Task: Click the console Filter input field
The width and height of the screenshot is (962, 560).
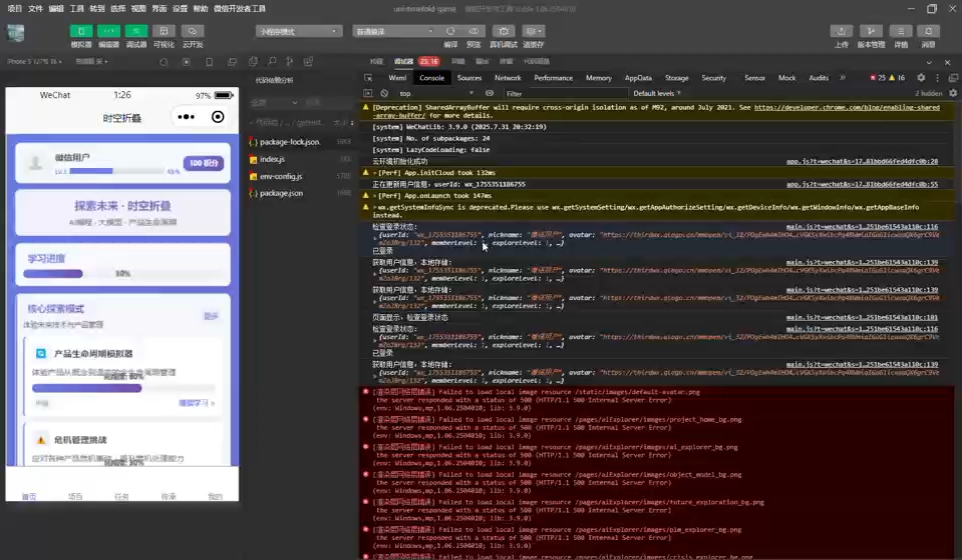Action: (566, 94)
